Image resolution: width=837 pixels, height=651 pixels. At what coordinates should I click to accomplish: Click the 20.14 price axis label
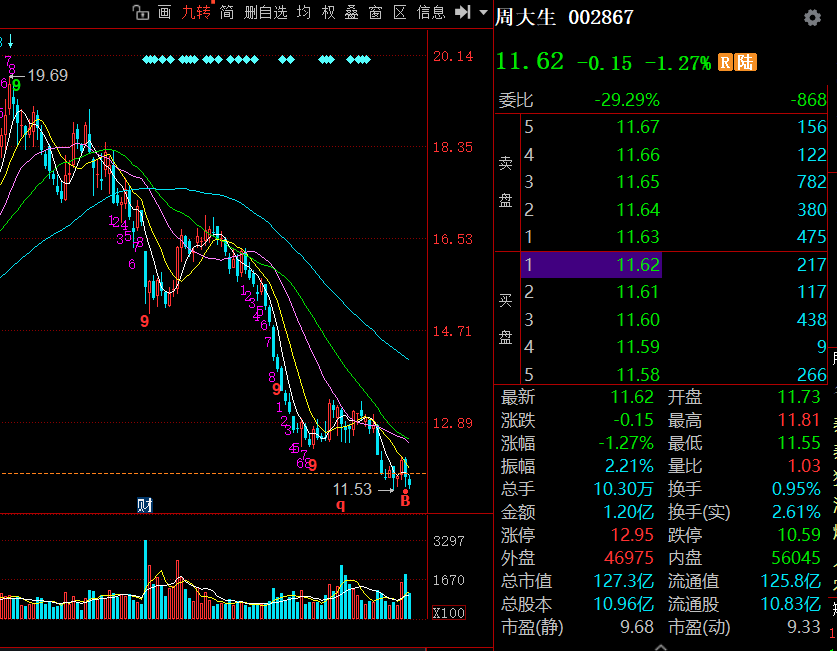click(x=453, y=57)
